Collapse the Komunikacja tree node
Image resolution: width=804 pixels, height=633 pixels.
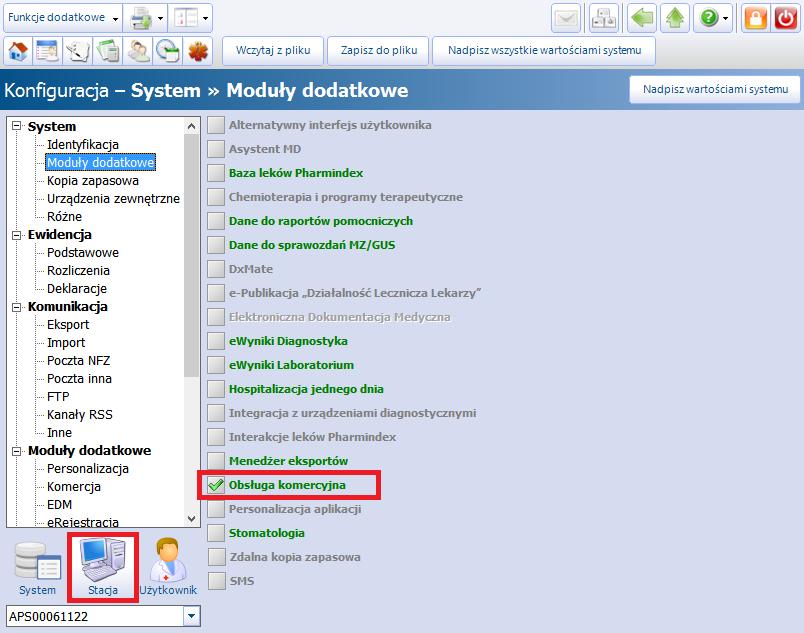point(17,307)
